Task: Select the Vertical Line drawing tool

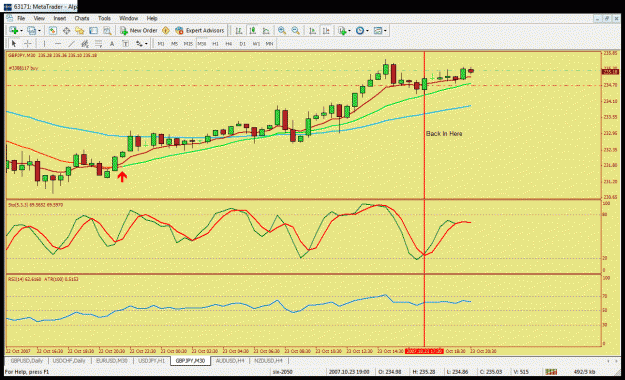Action: tap(44, 43)
